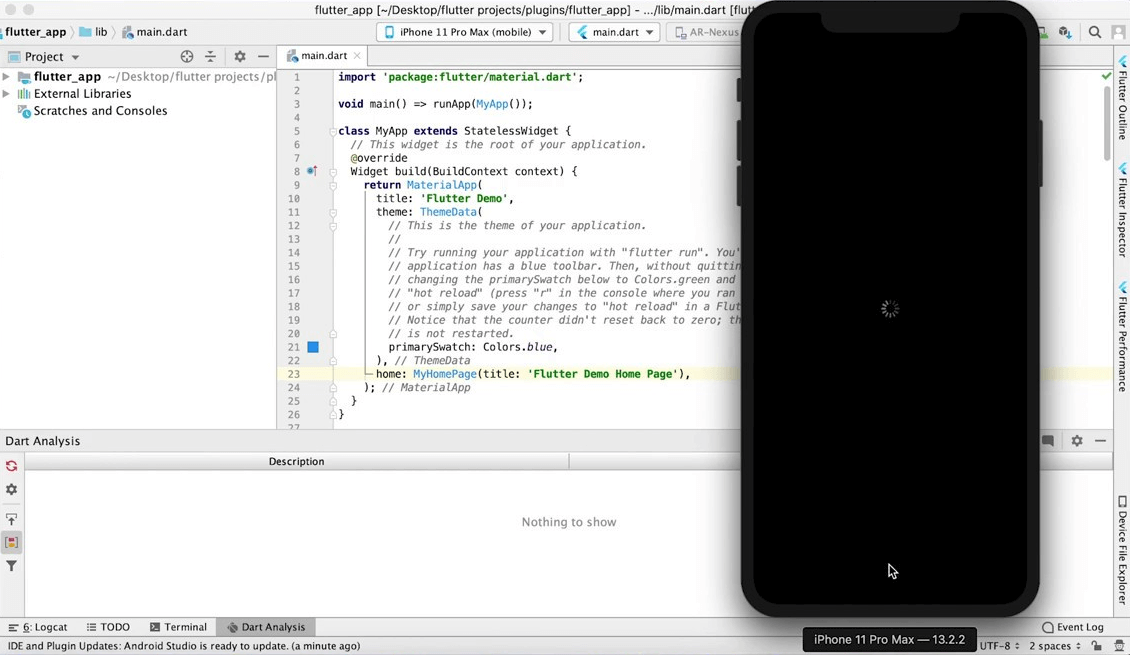Open the iPhone 11 Pro Max device selector
This screenshot has width=1130, height=655.
coord(464,31)
